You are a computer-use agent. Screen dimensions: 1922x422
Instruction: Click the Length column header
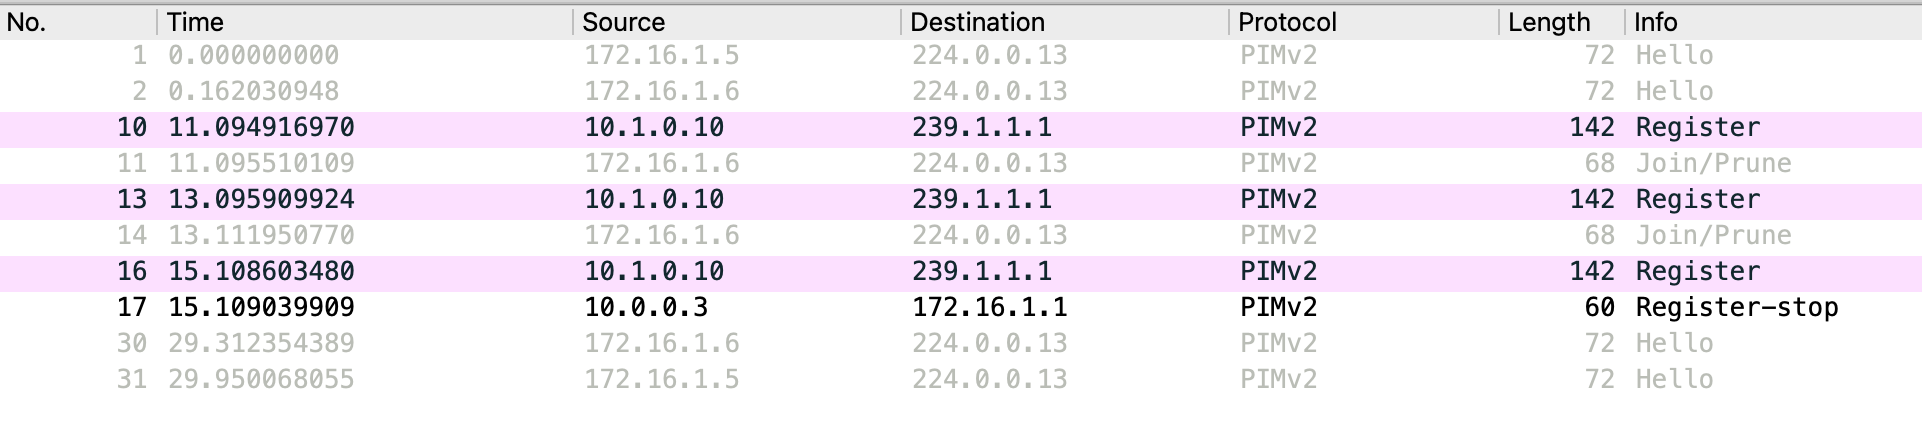pyautogui.click(x=1548, y=22)
